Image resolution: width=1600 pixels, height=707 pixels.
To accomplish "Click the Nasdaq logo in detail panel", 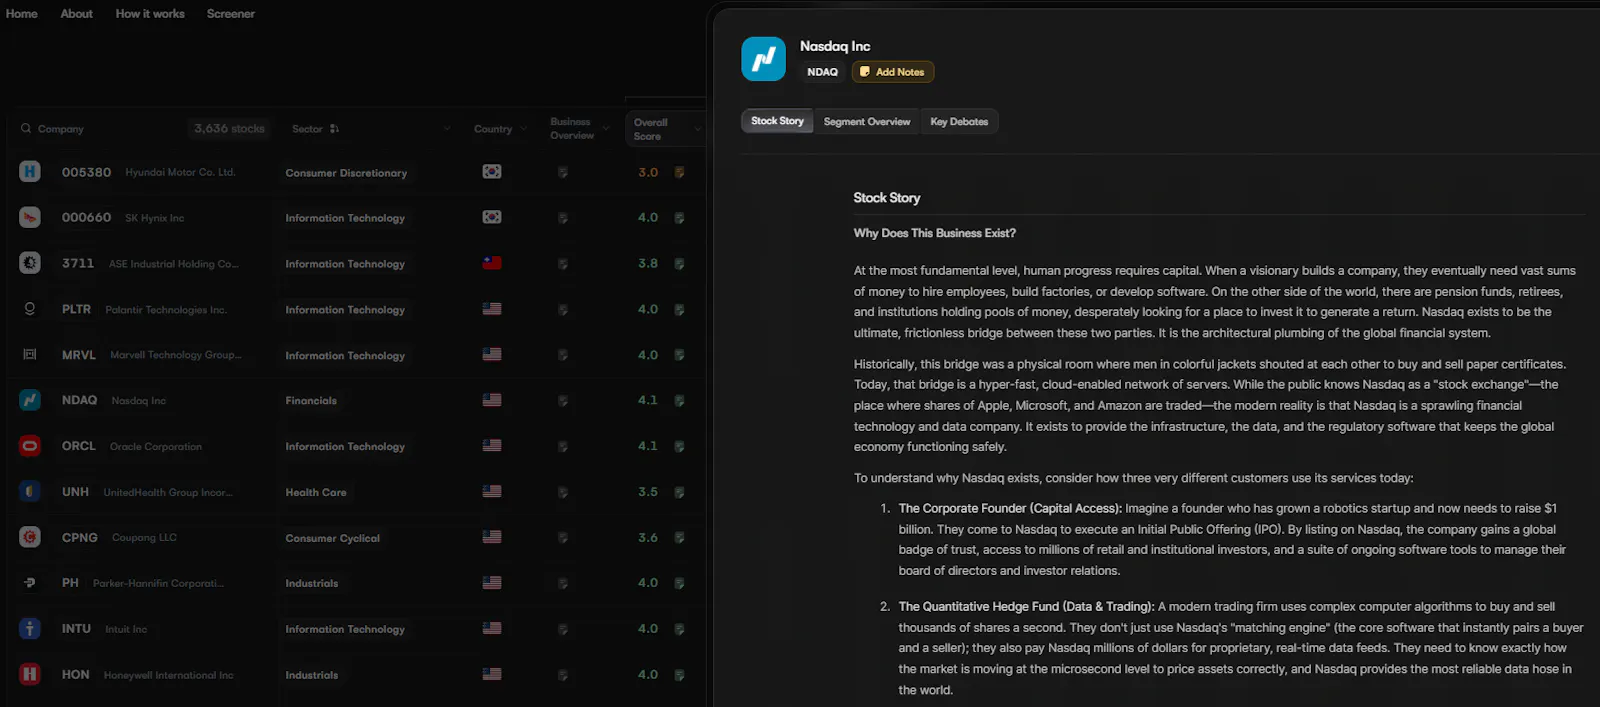I will click(763, 59).
